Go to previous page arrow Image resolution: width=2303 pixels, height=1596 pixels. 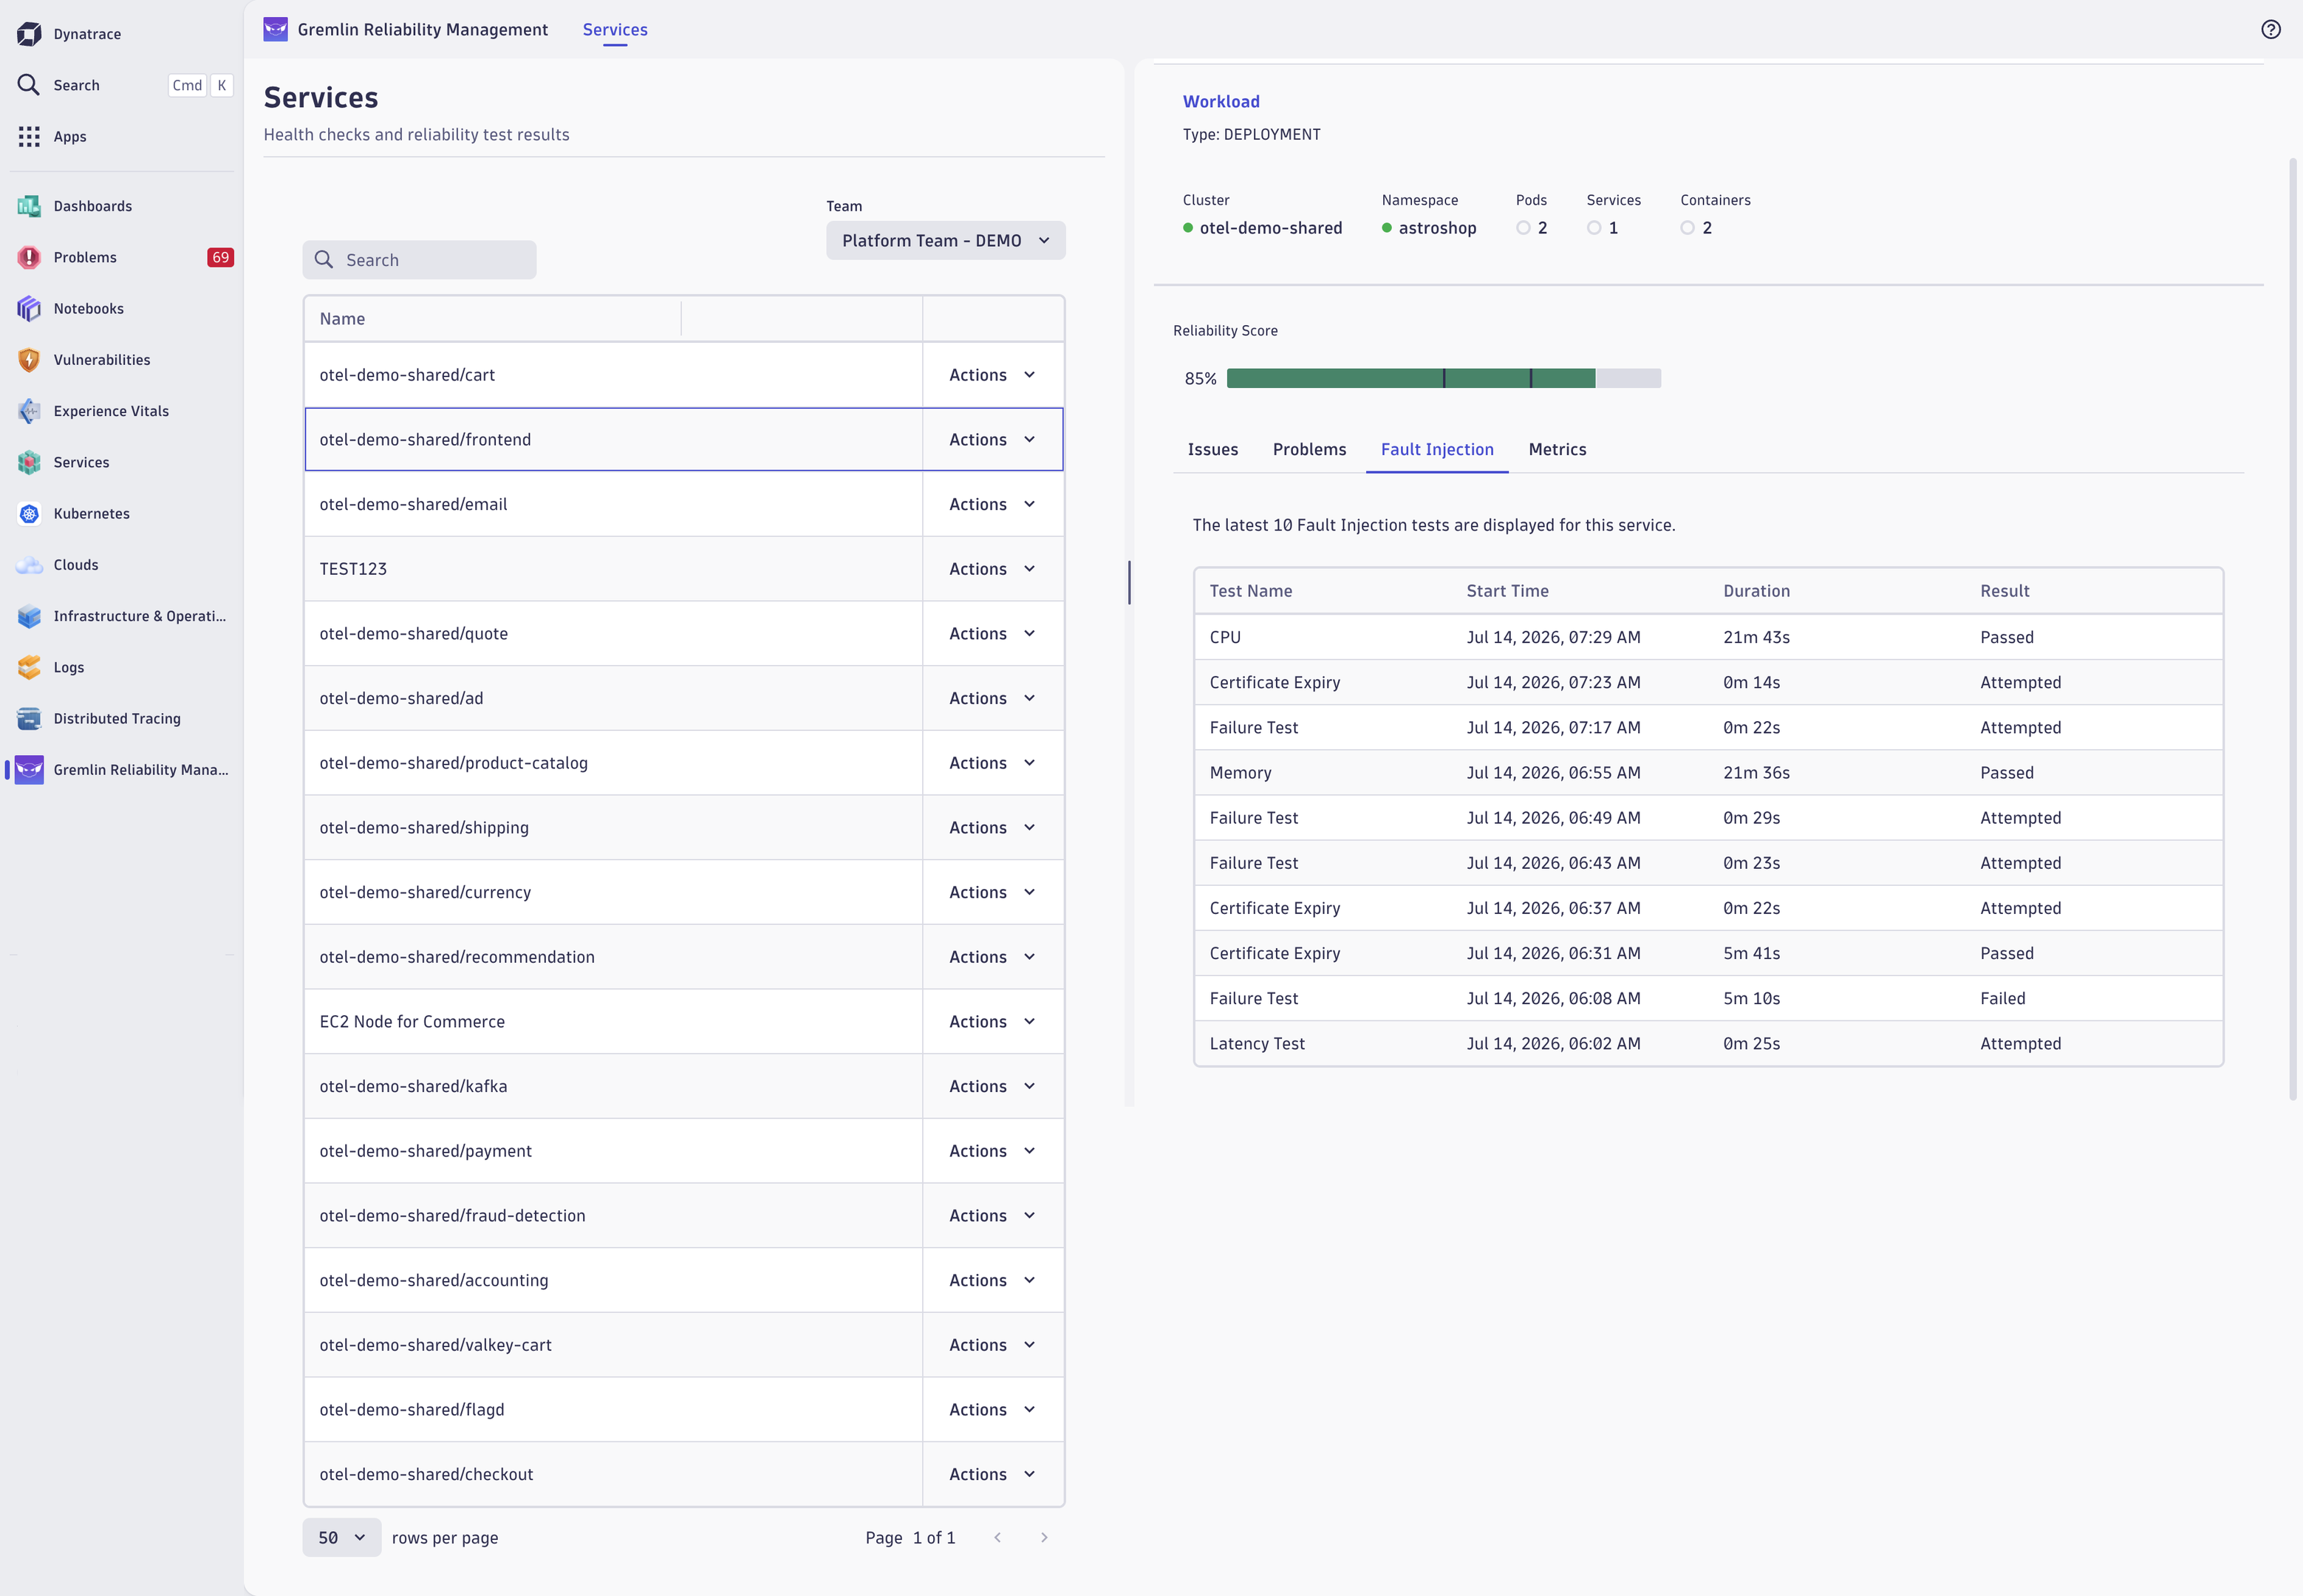click(x=997, y=1537)
